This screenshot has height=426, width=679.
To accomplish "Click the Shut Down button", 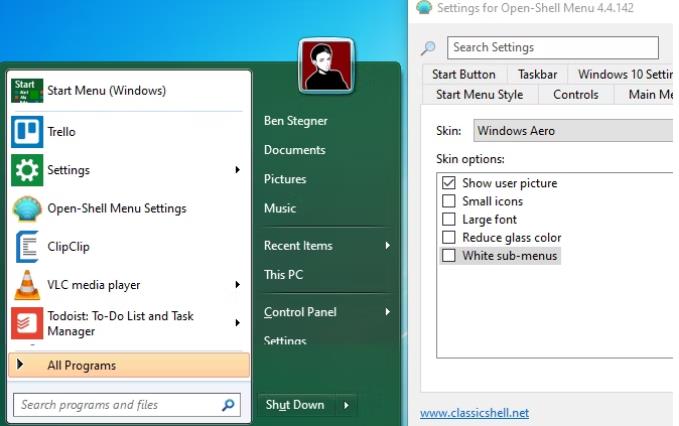I will tap(296, 405).
